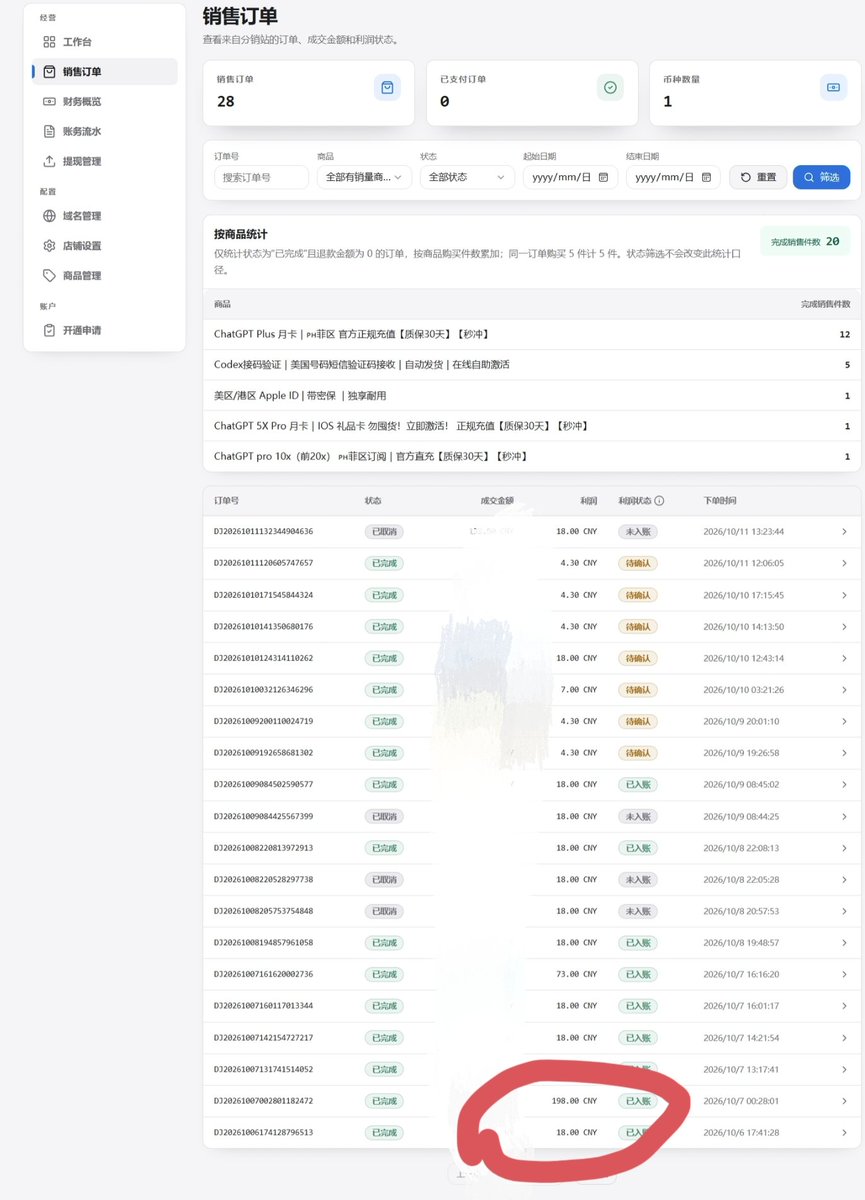
Task: Click the grid icon beside 工作台
Action: tap(49, 42)
